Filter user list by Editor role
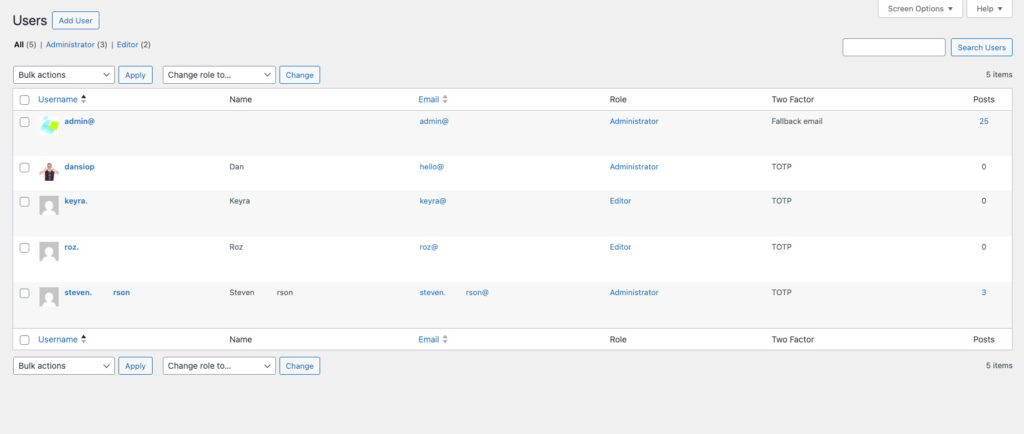The height and width of the screenshot is (434, 1024). pos(127,45)
